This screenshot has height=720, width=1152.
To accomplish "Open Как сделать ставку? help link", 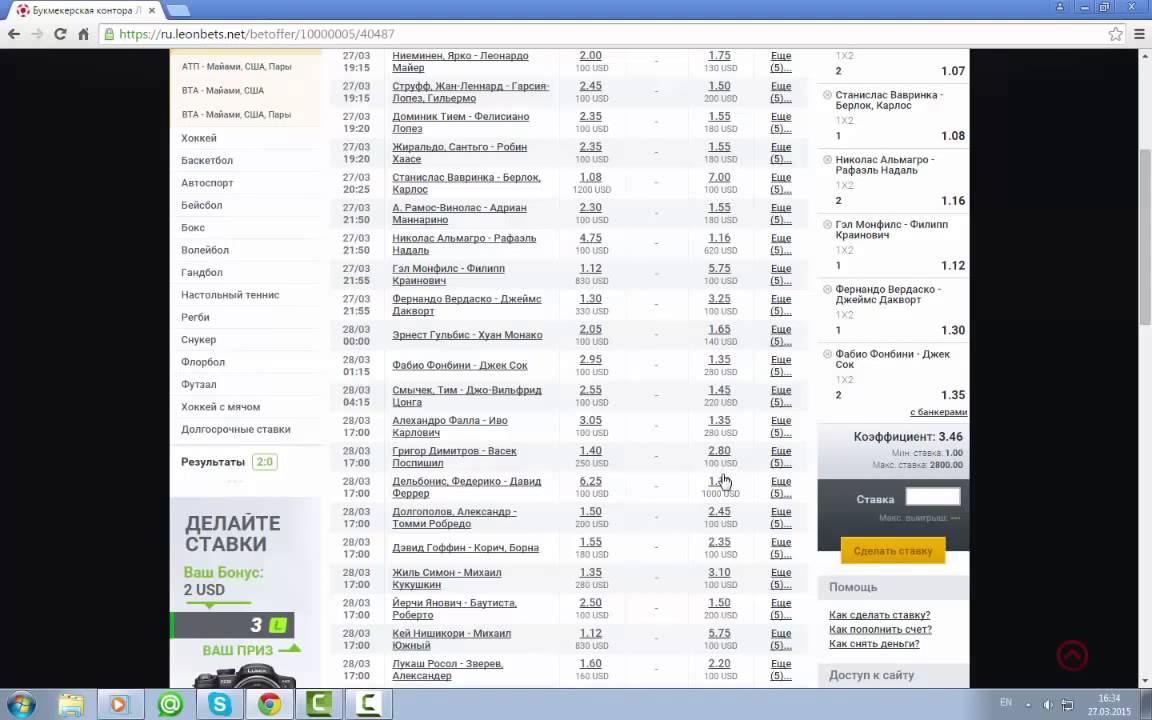I will [x=879, y=615].
